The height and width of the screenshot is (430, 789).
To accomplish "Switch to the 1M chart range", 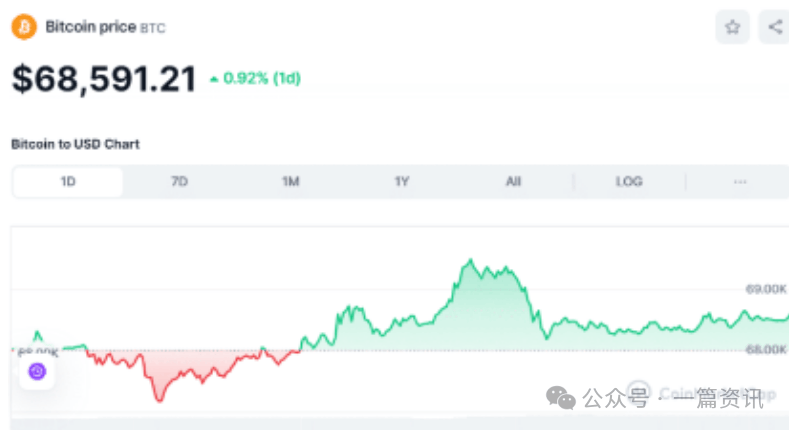I will (x=290, y=181).
